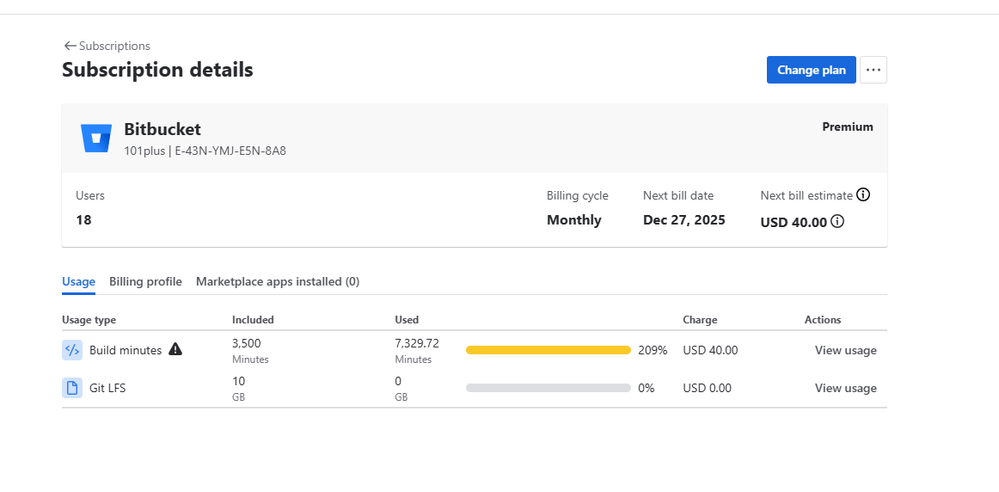Click the Git LFS row label
Viewport: 999px width, 492px height.
coord(108,387)
